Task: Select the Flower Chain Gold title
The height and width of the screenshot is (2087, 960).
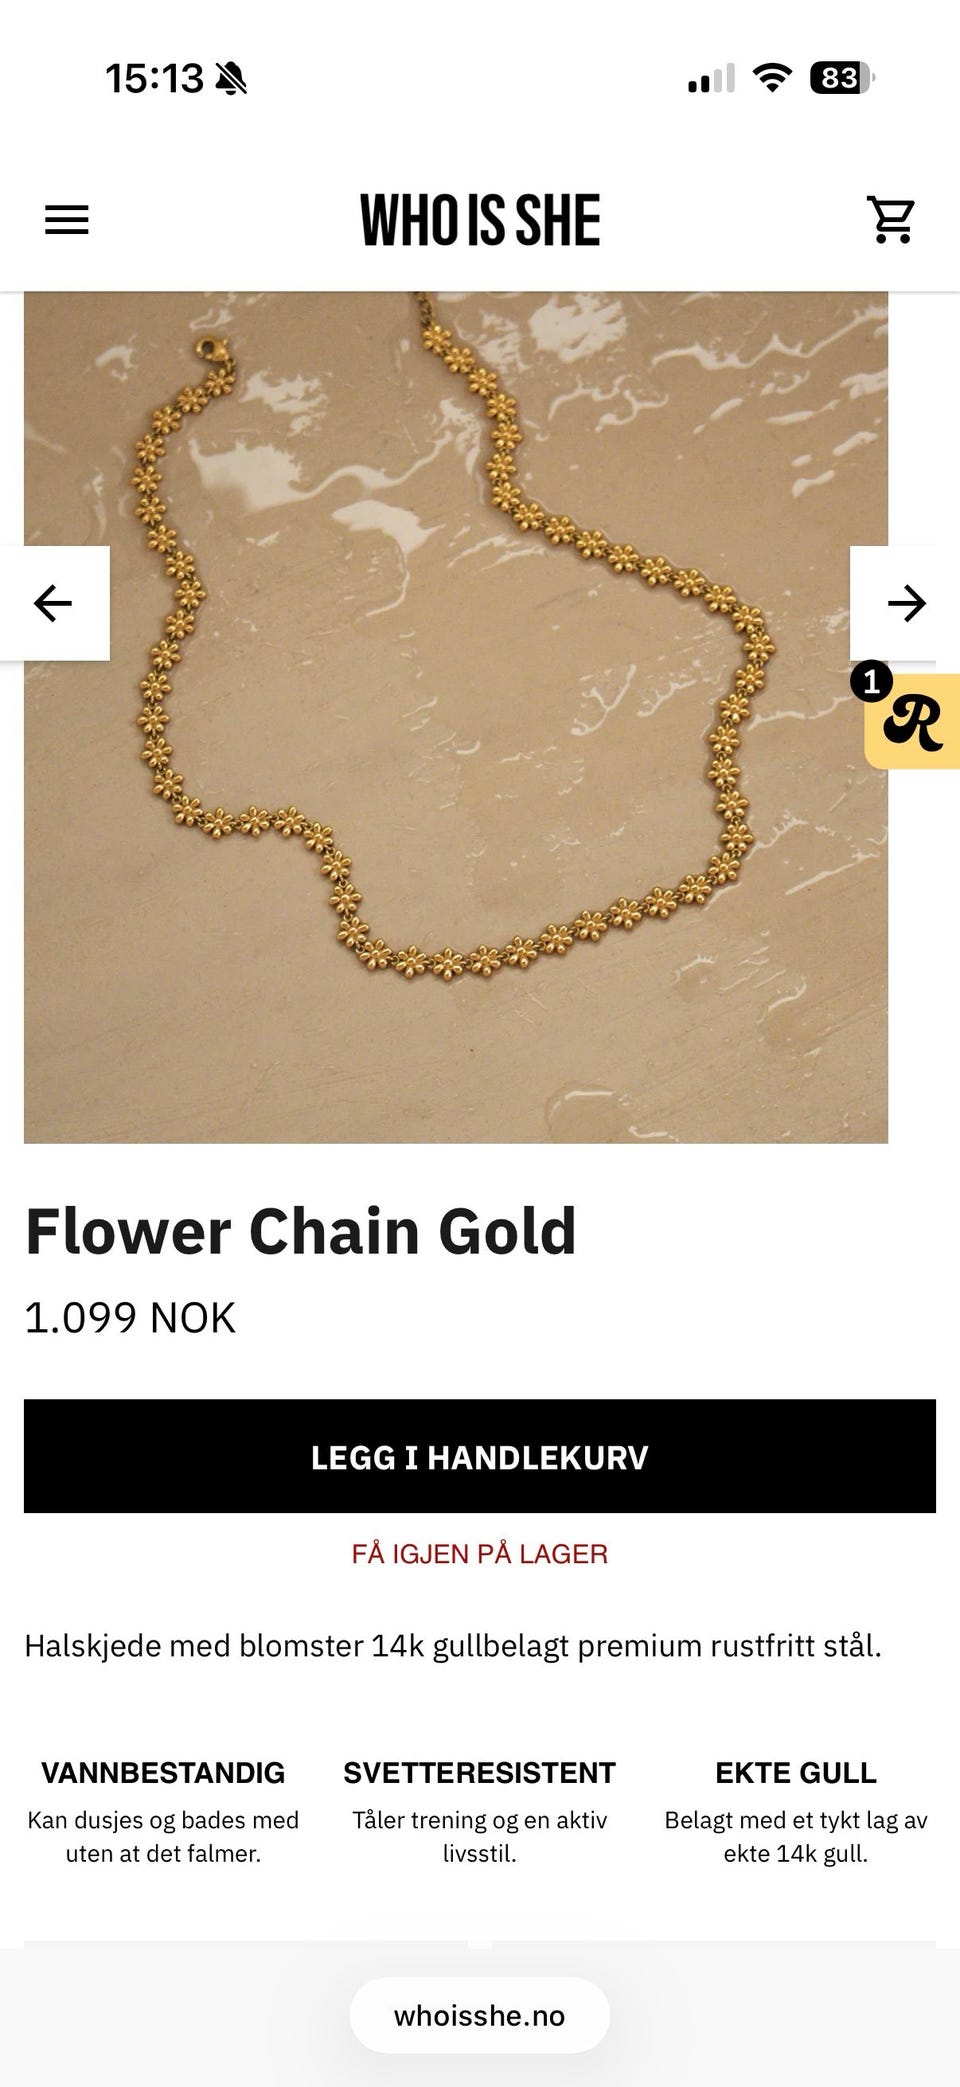Action: [301, 1230]
